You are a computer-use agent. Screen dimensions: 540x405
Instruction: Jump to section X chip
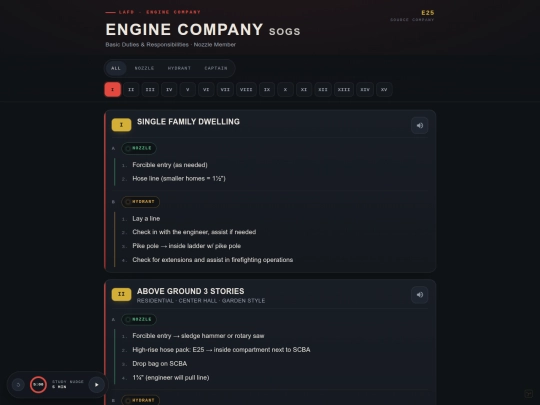click(285, 90)
